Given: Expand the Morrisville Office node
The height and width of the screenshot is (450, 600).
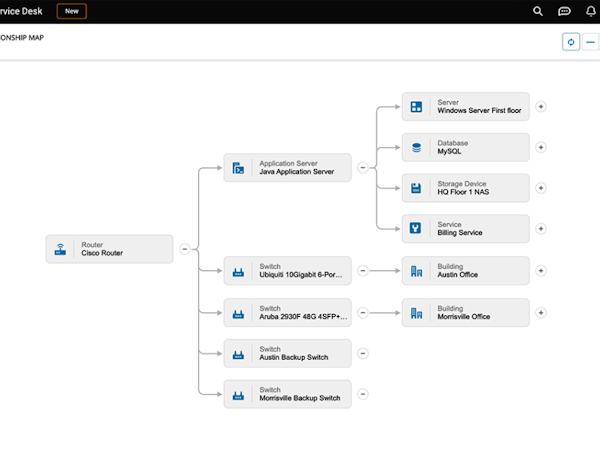Looking at the screenshot, I should pos(541,312).
